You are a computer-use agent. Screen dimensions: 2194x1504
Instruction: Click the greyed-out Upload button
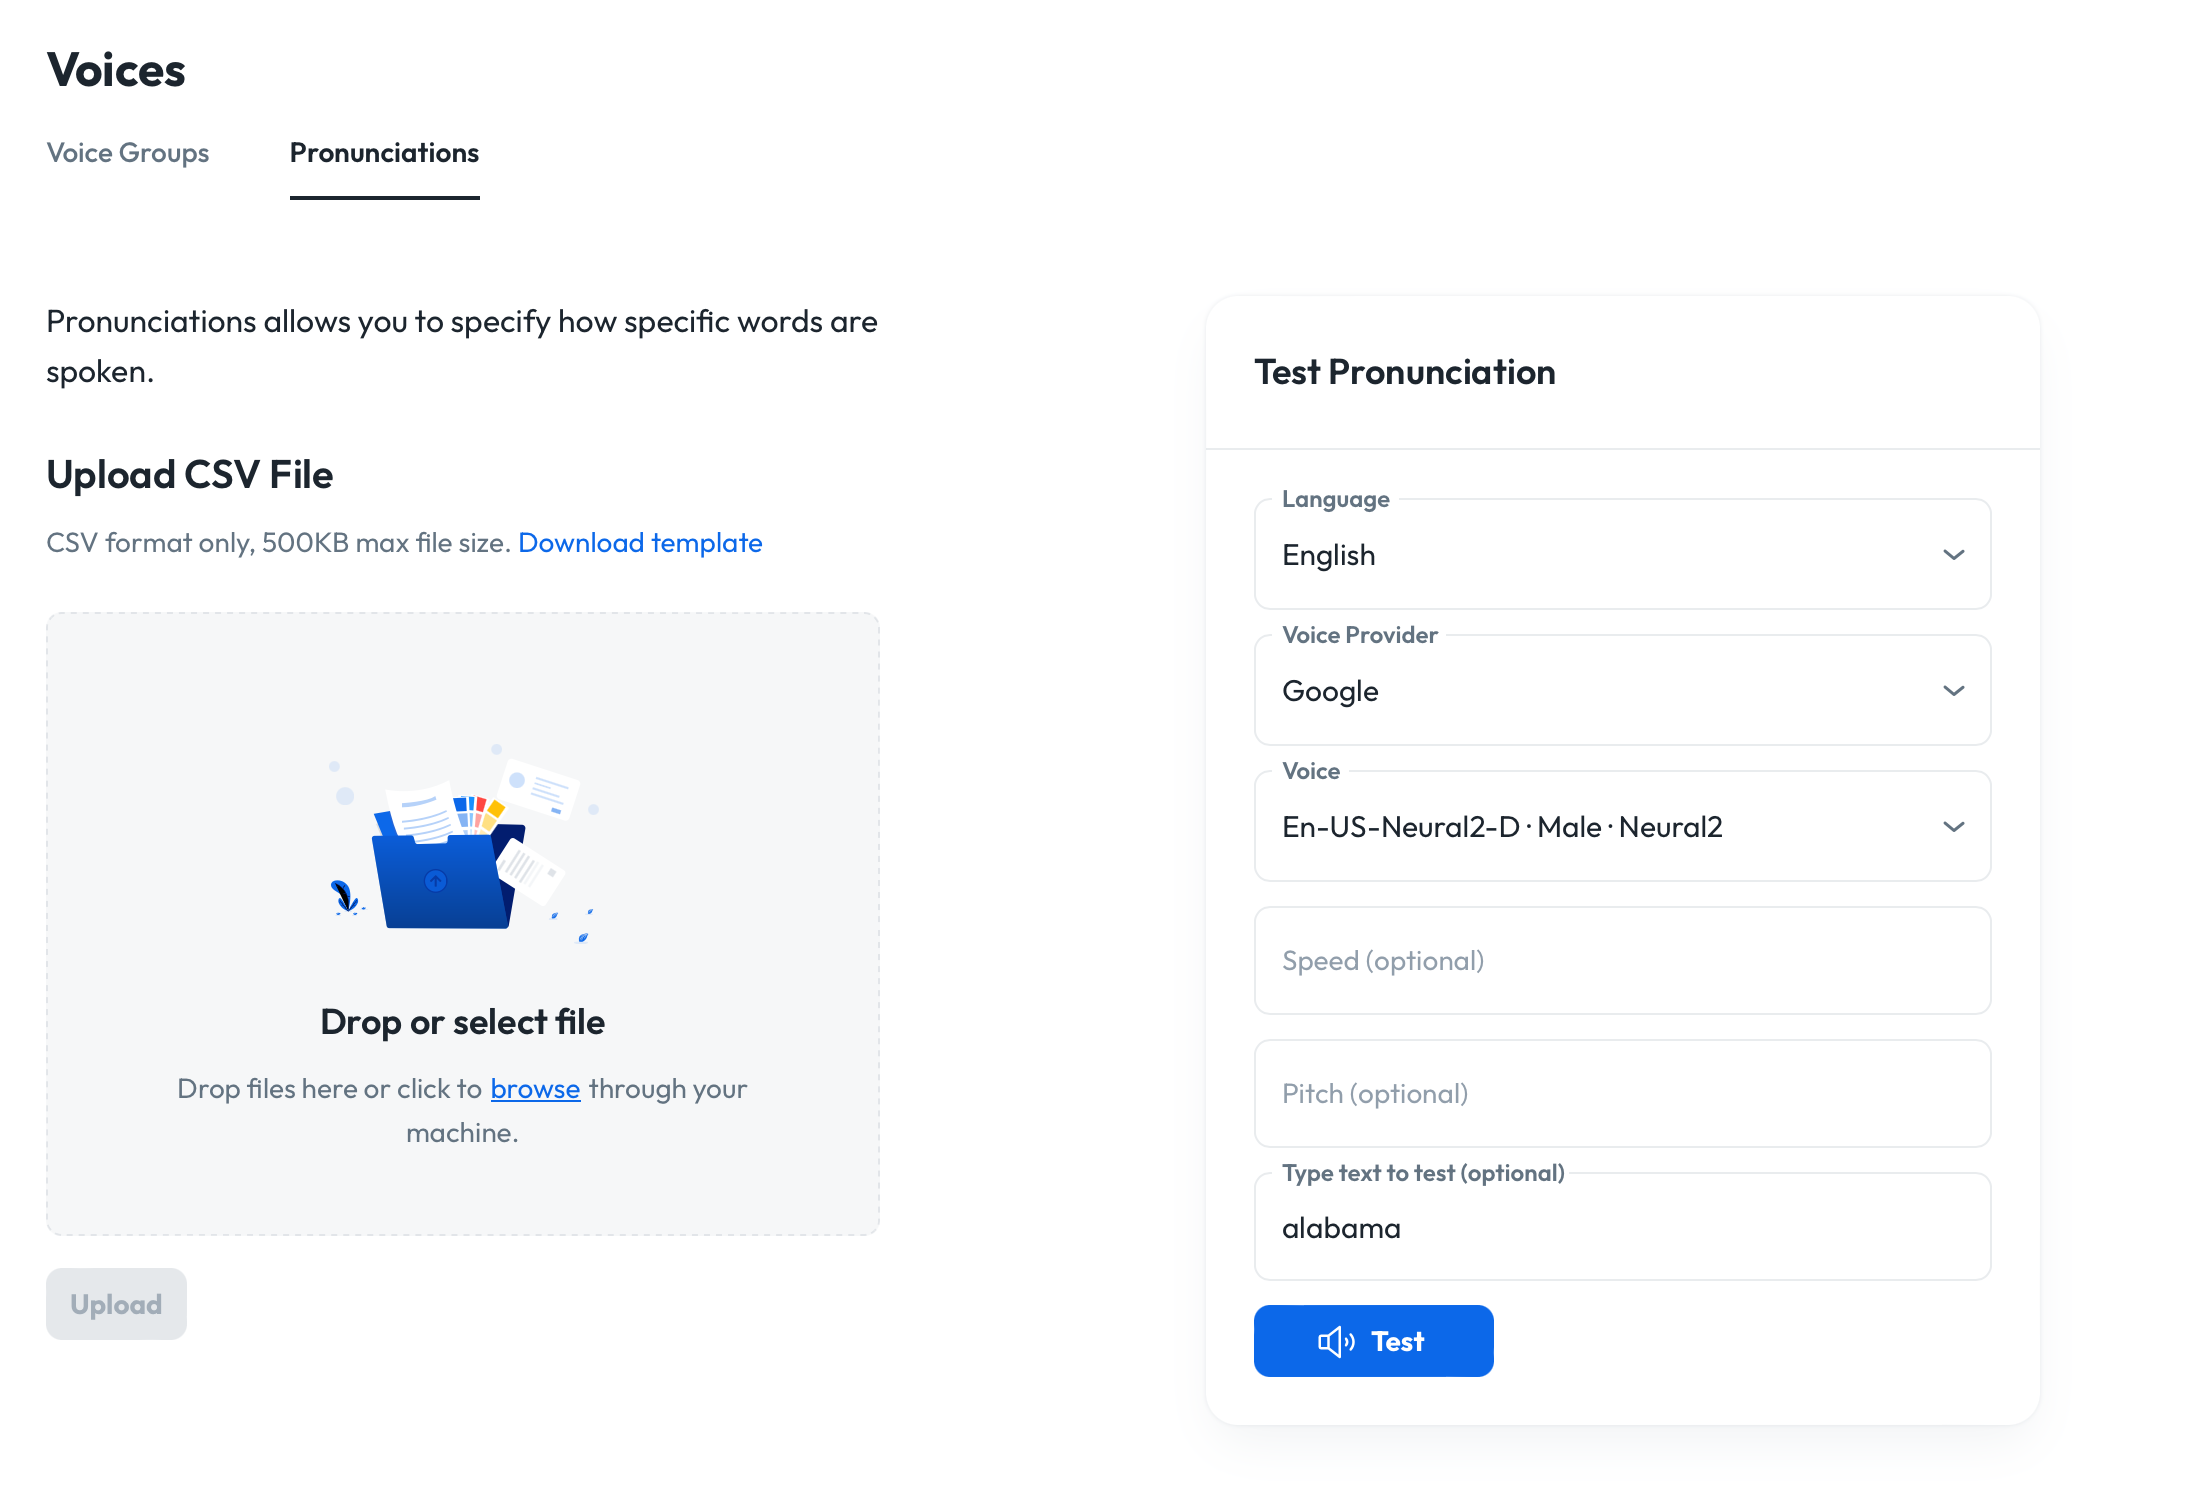tap(116, 1304)
